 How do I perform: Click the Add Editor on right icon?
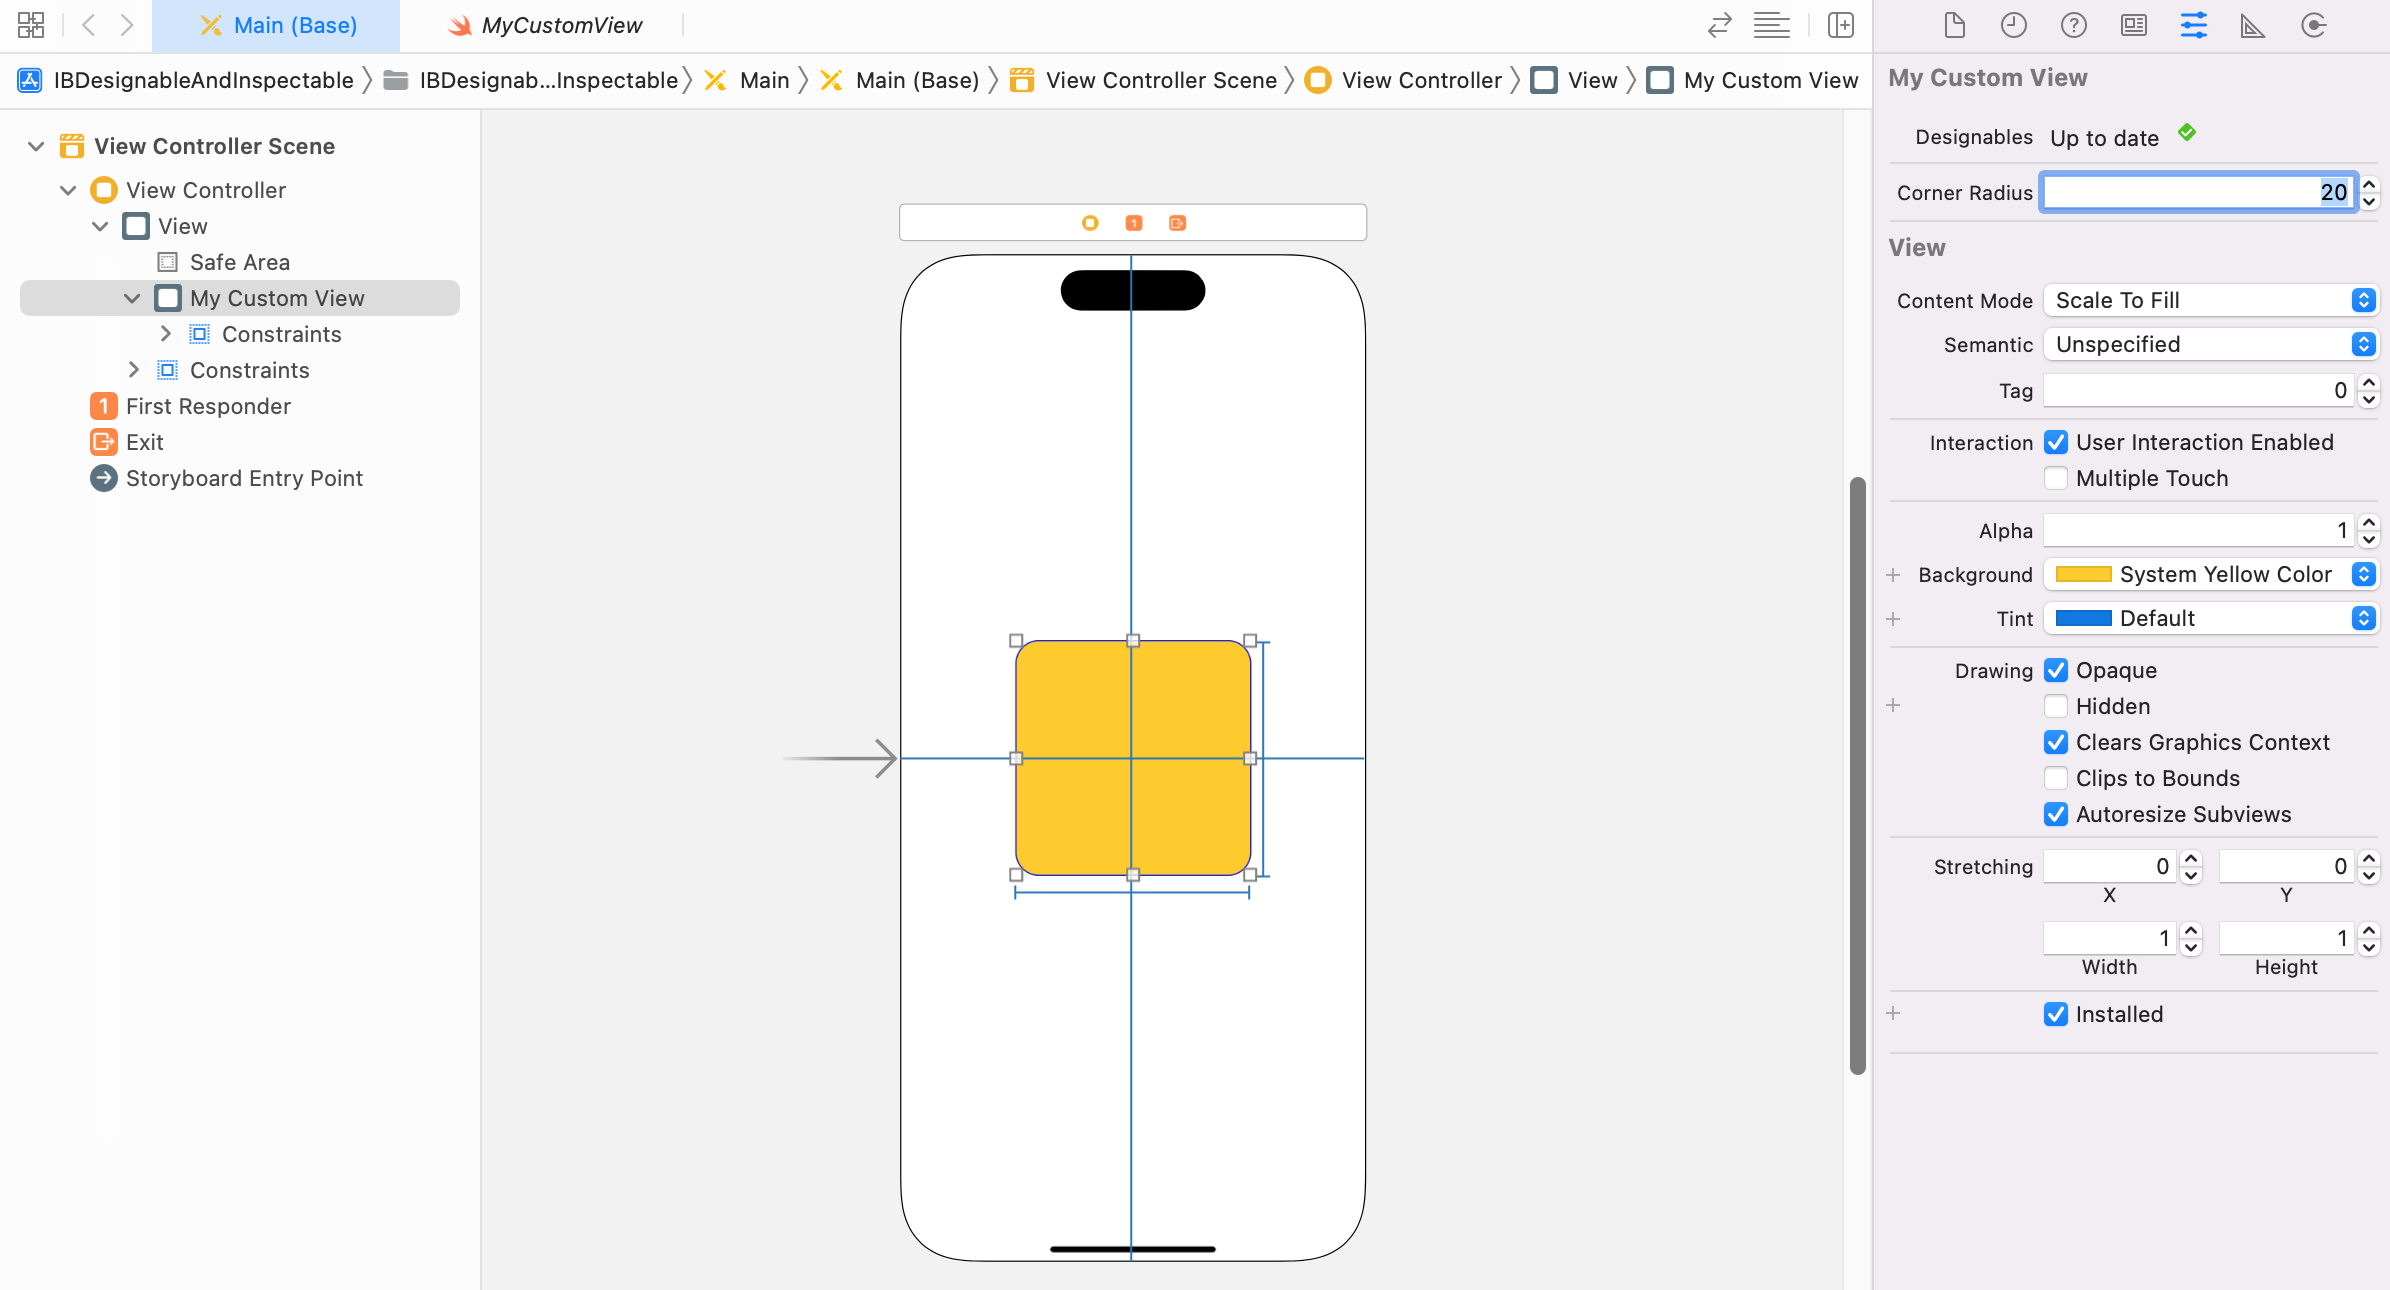tap(1840, 25)
